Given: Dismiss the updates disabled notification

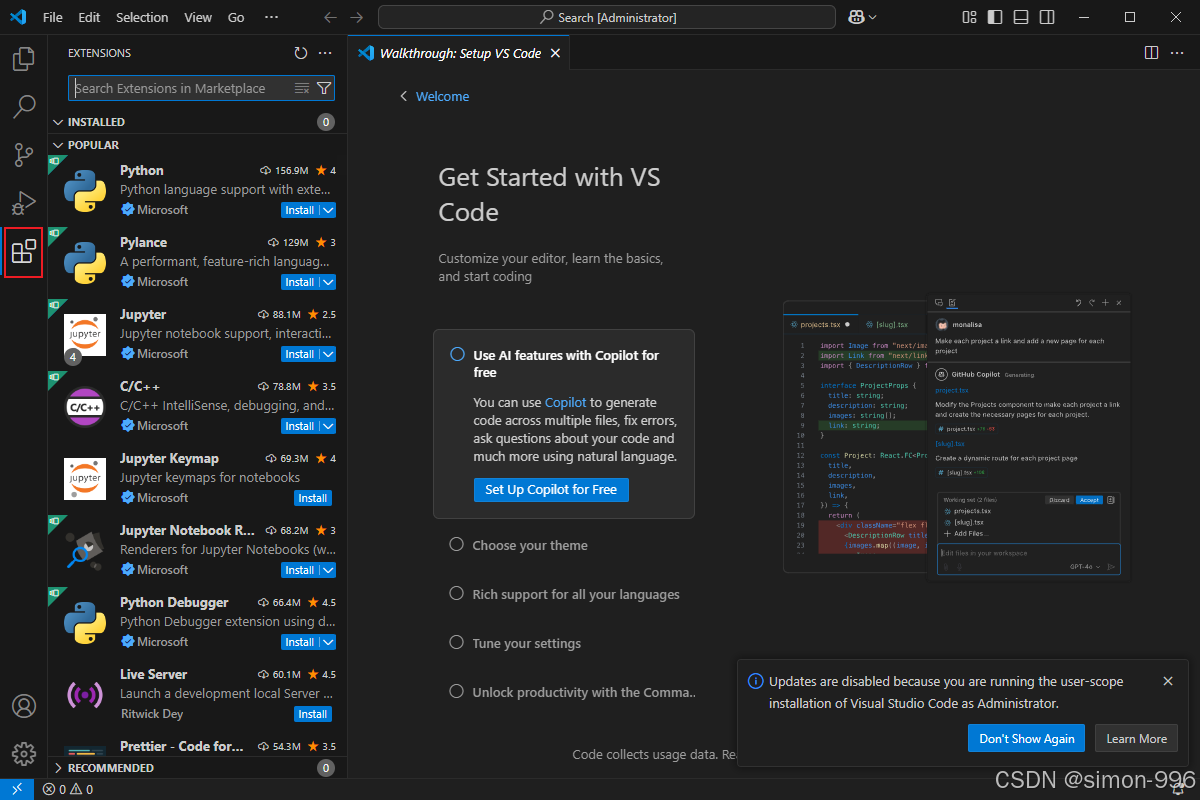Looking at the screenshot, I should [1168, 681].
